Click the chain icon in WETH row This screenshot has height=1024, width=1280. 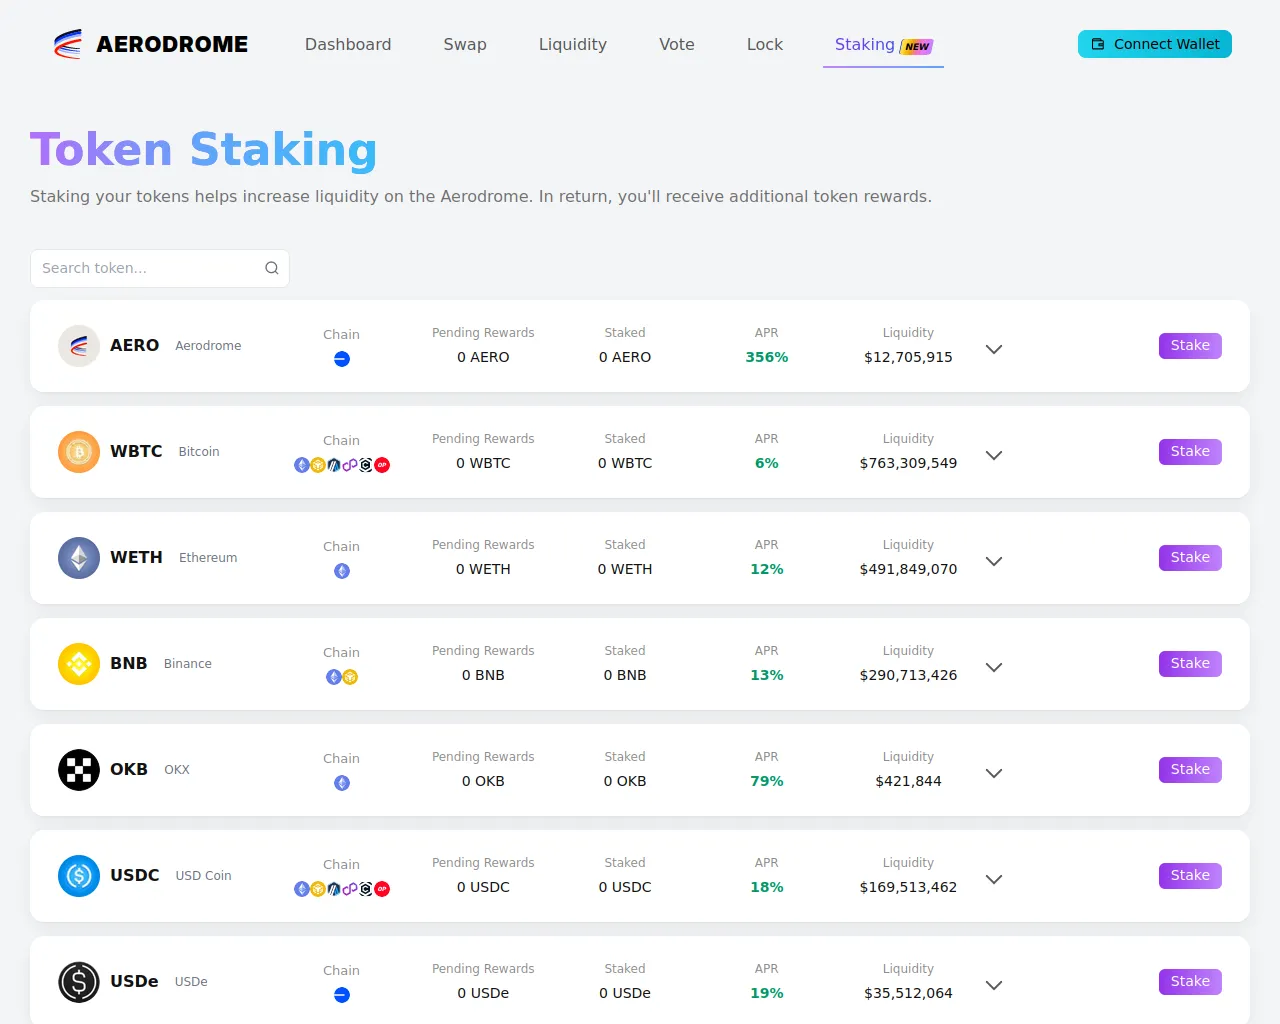342,571
